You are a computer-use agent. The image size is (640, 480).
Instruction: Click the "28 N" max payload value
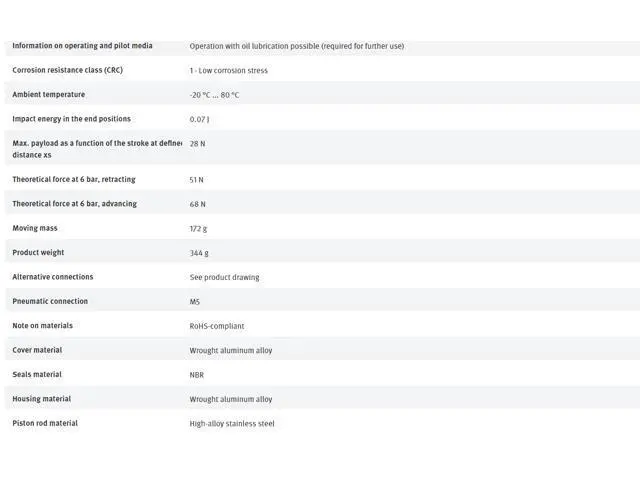tap(197, 144)
